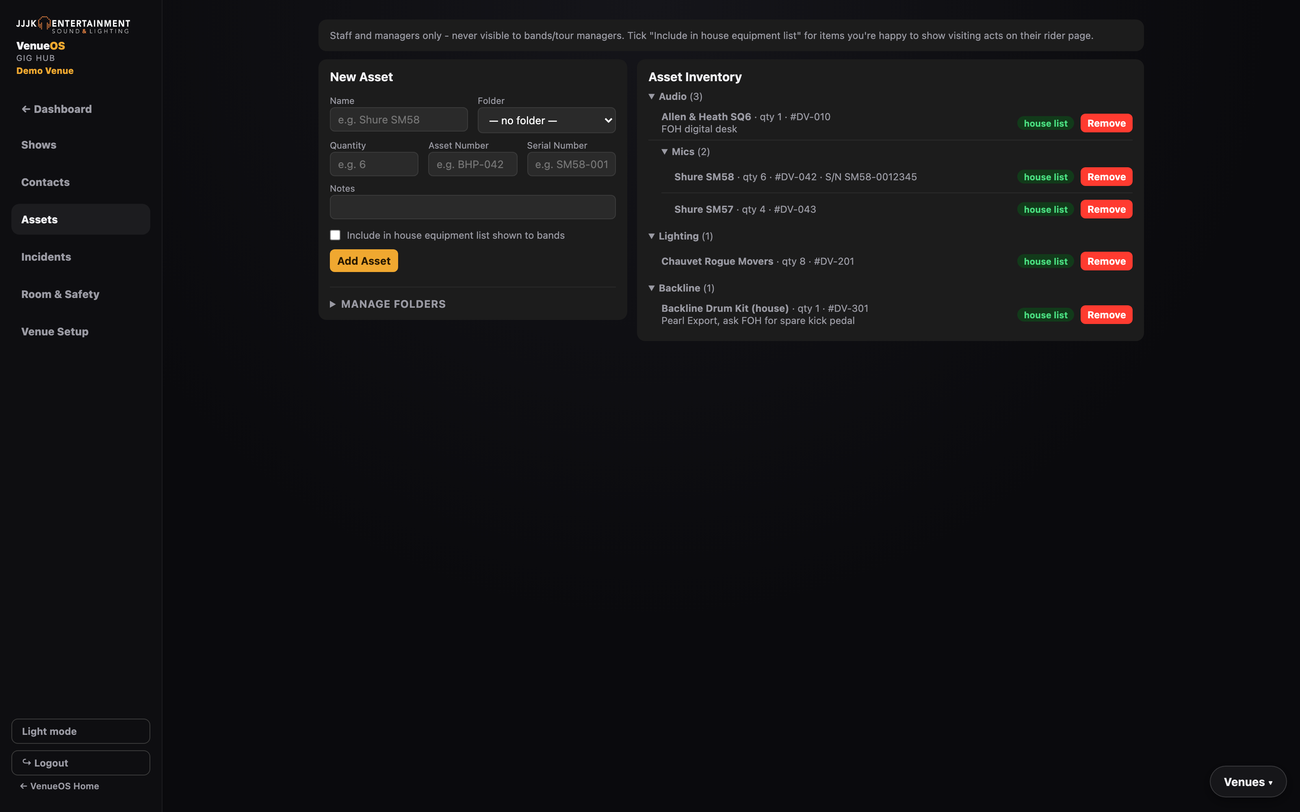Return to VenueOS Home

point(60,786)
